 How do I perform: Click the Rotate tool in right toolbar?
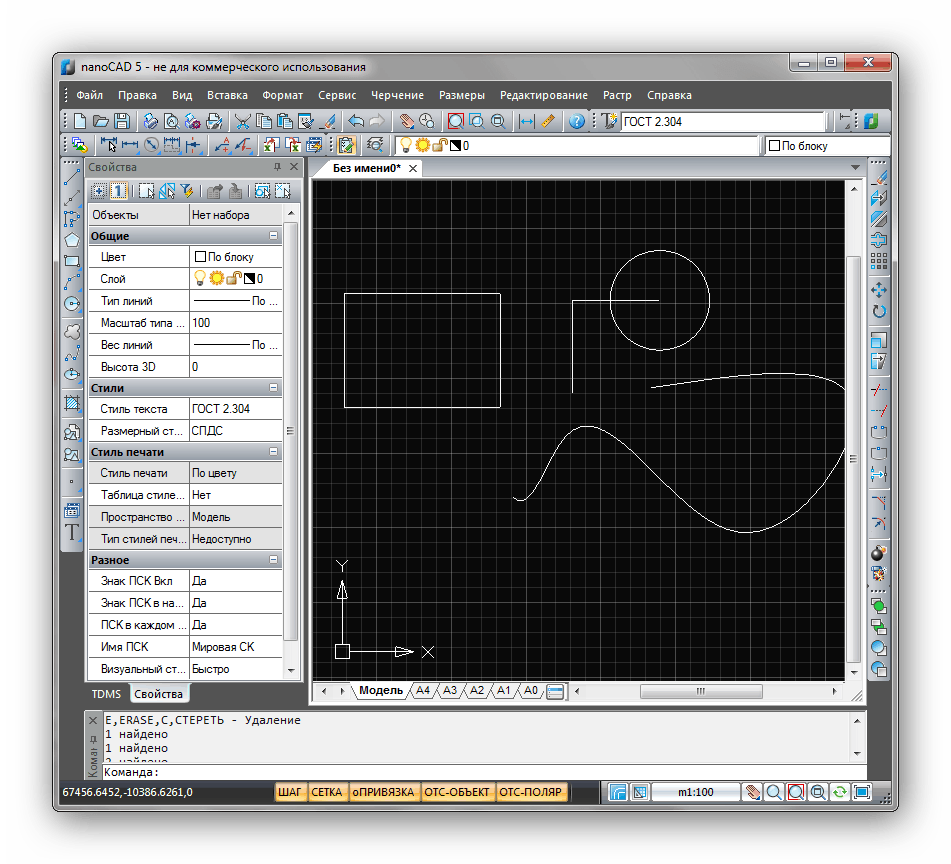click(x=879, y=311)
